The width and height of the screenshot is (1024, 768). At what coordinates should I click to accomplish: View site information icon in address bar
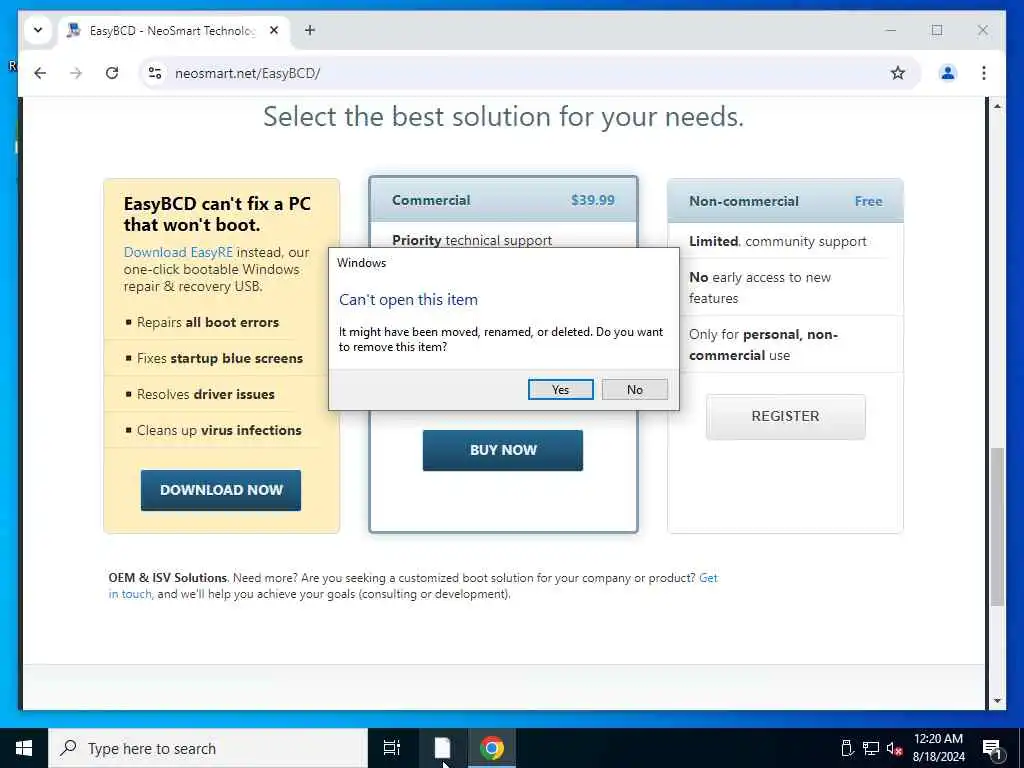pos(155,73)
